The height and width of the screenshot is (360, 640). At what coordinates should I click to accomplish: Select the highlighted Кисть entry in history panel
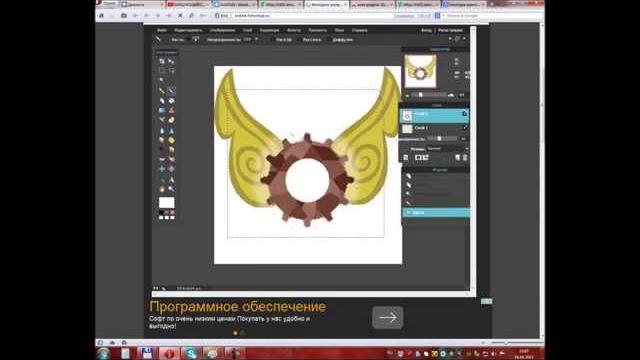[x=436, y=213]
